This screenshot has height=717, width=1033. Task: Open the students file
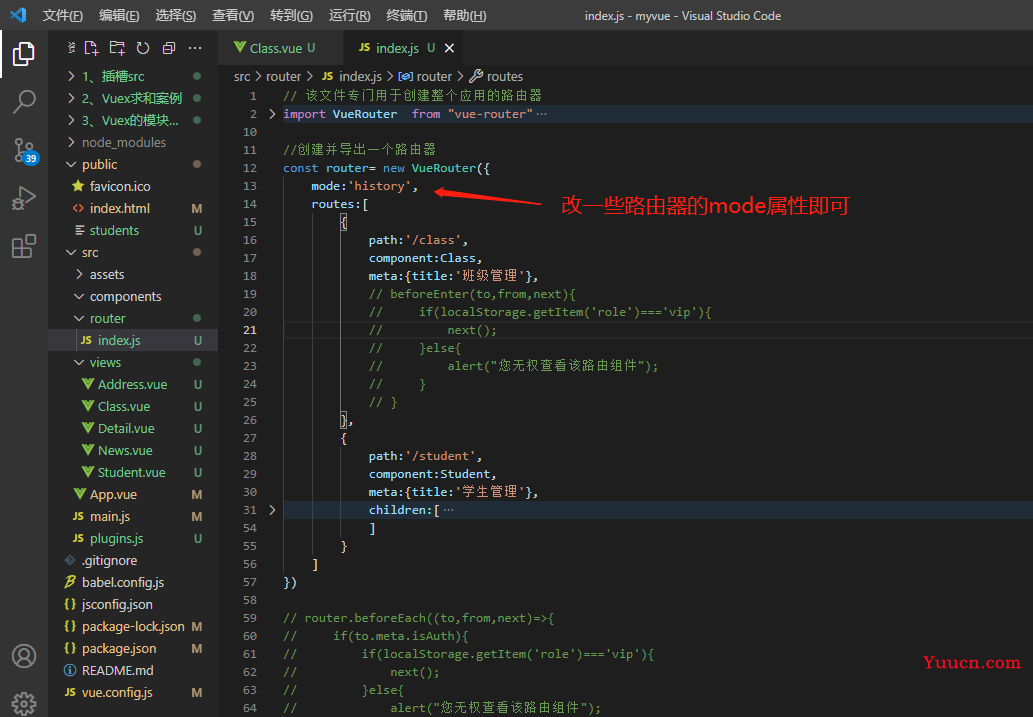(133, 231)
